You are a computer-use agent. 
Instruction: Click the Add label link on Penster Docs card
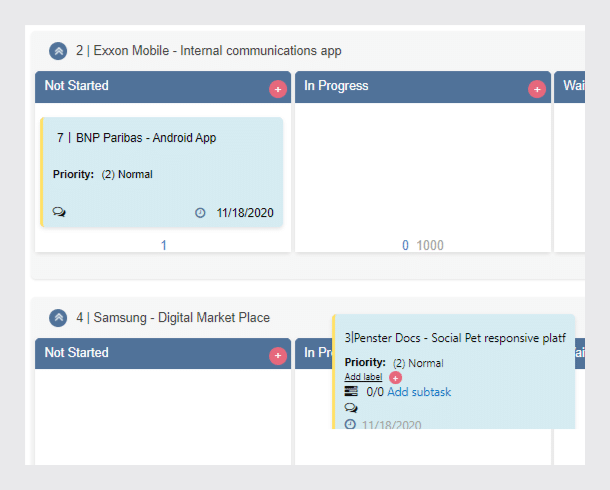363,377
